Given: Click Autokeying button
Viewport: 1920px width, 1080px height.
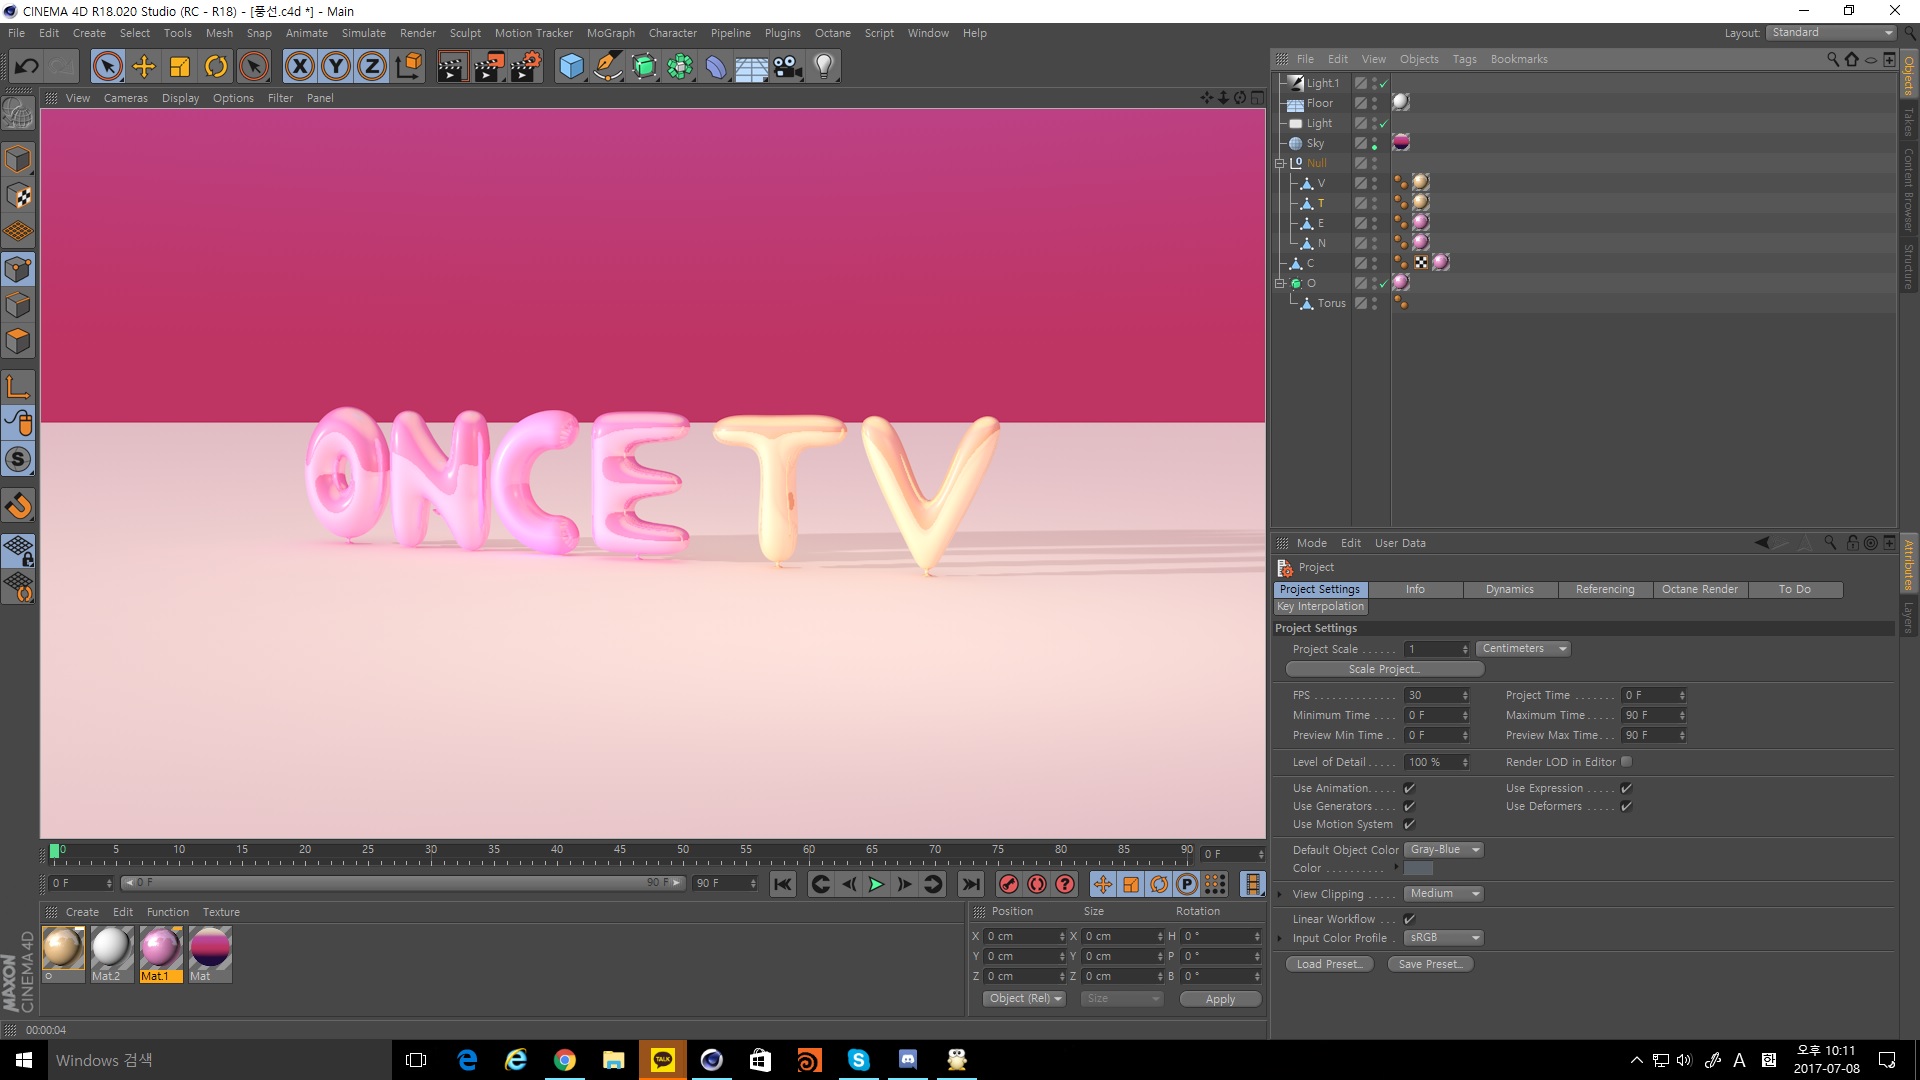Looking at the screenshot, I should point(1037,884).
